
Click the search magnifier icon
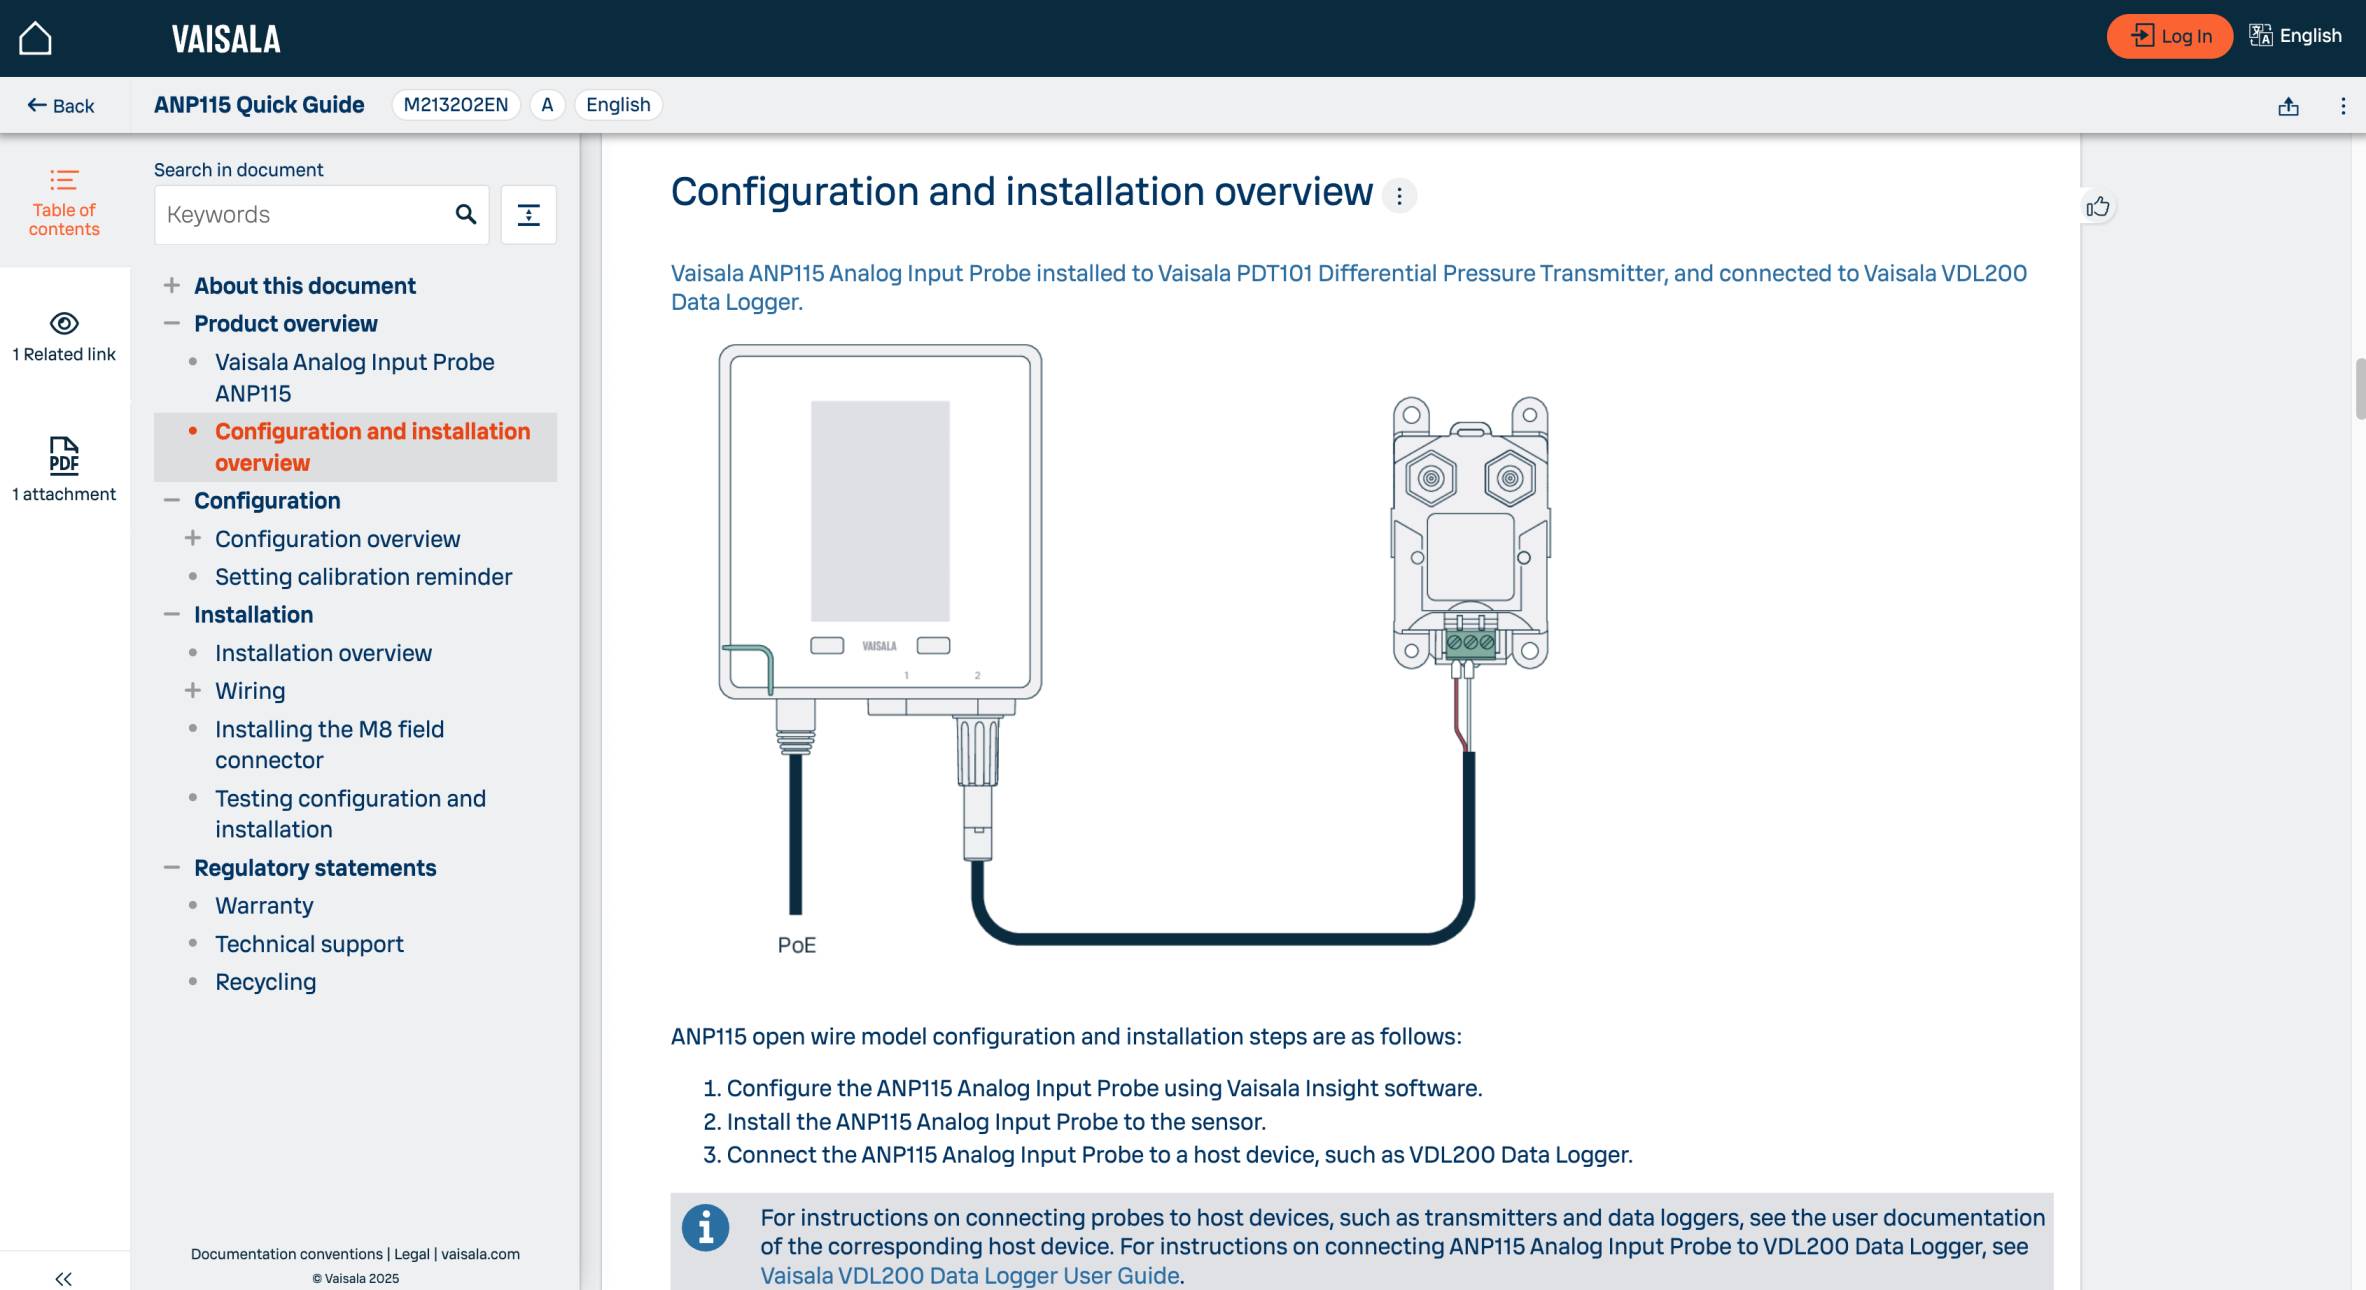(465, 214)
